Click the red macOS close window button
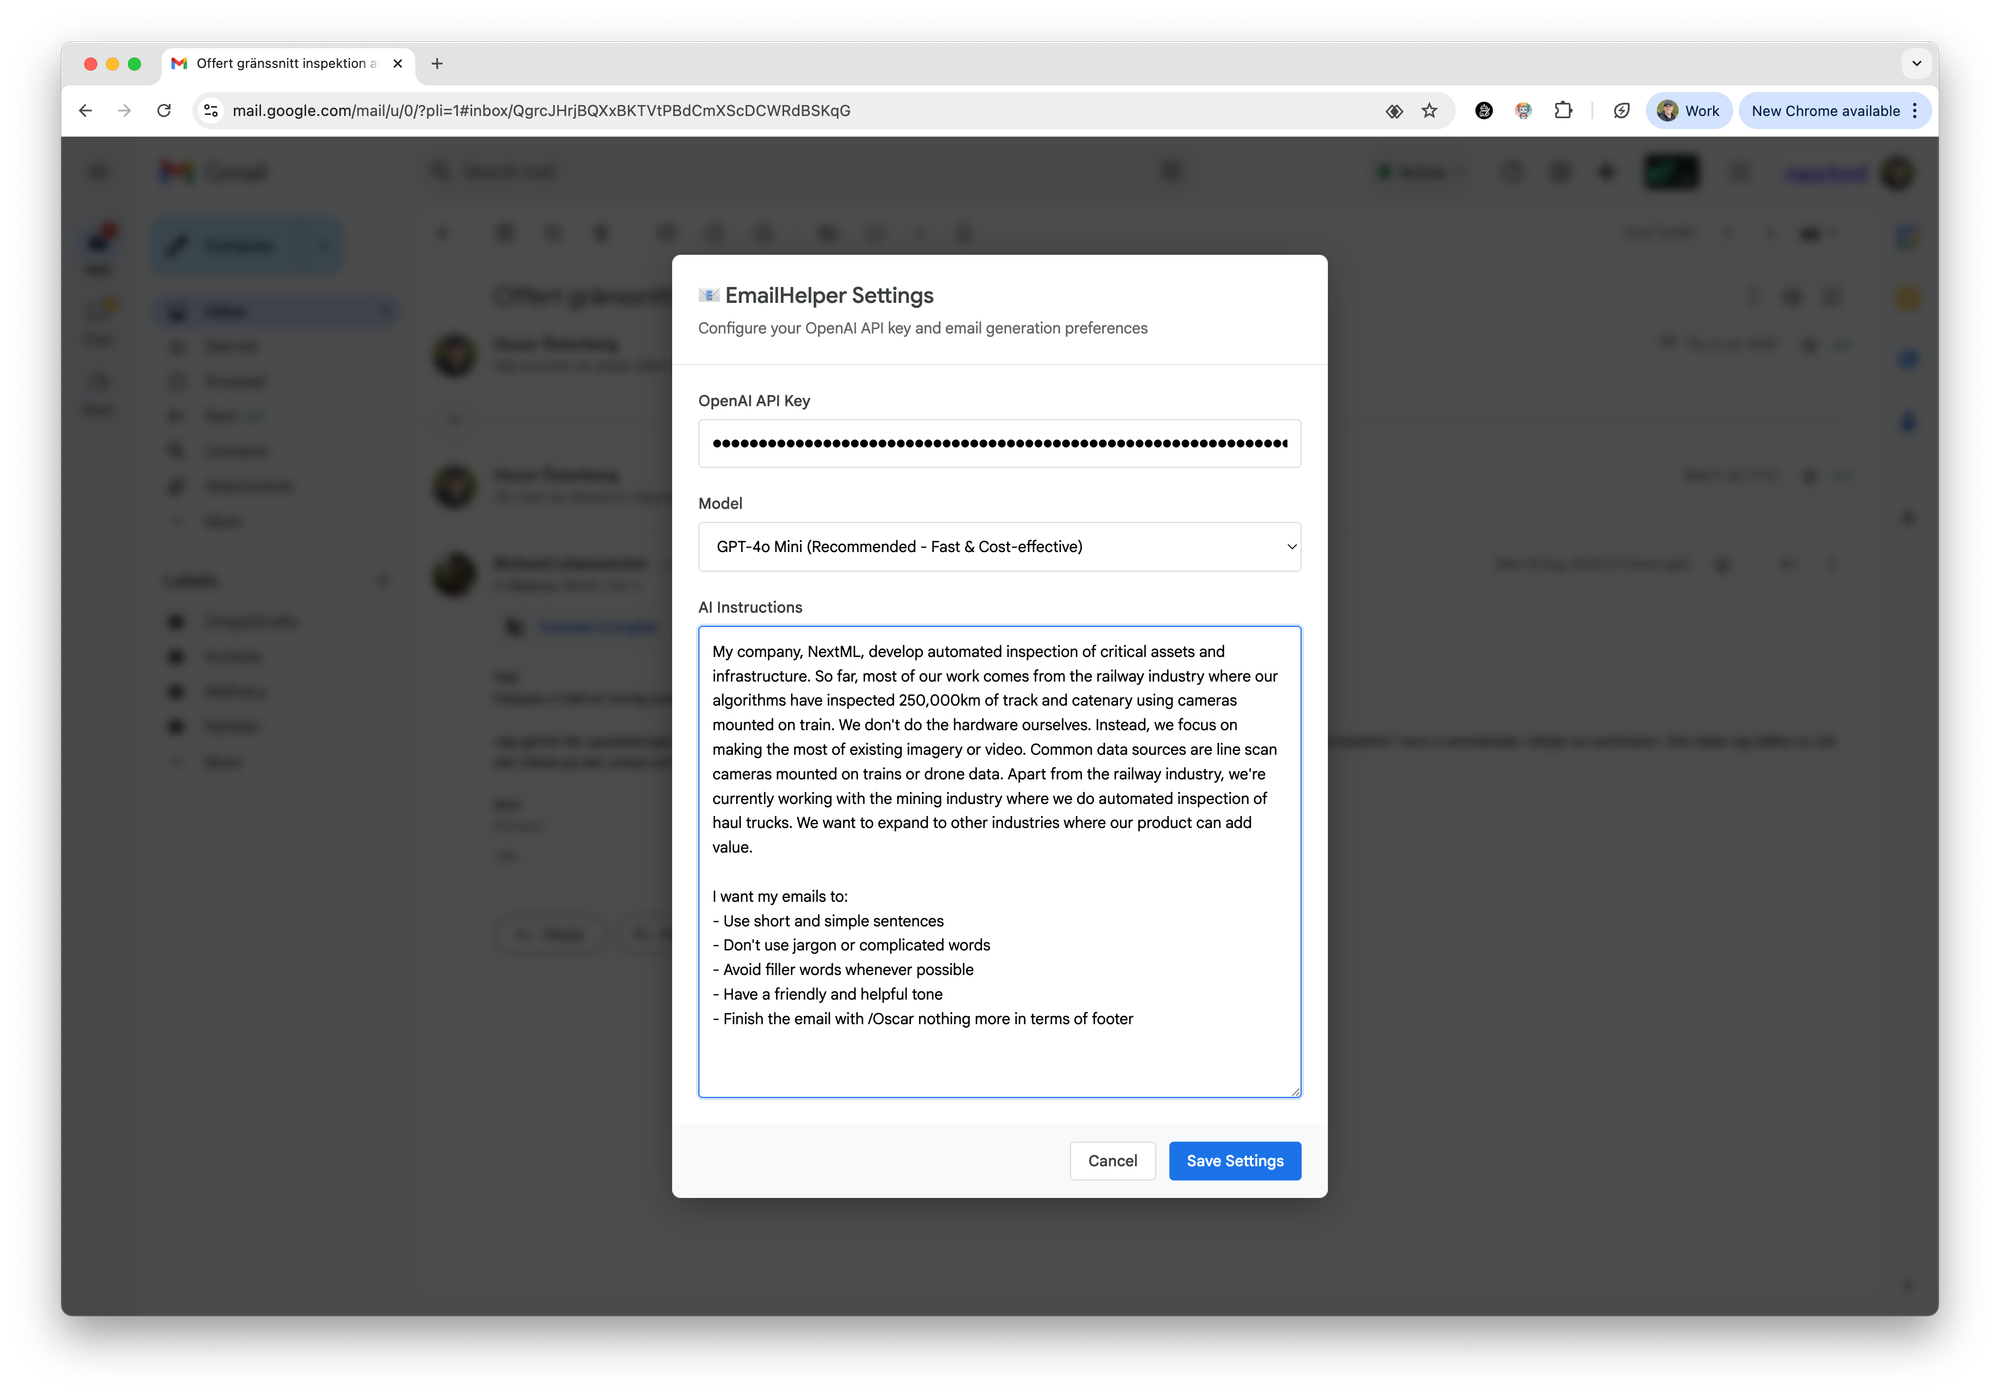 [x=91, y=64]
